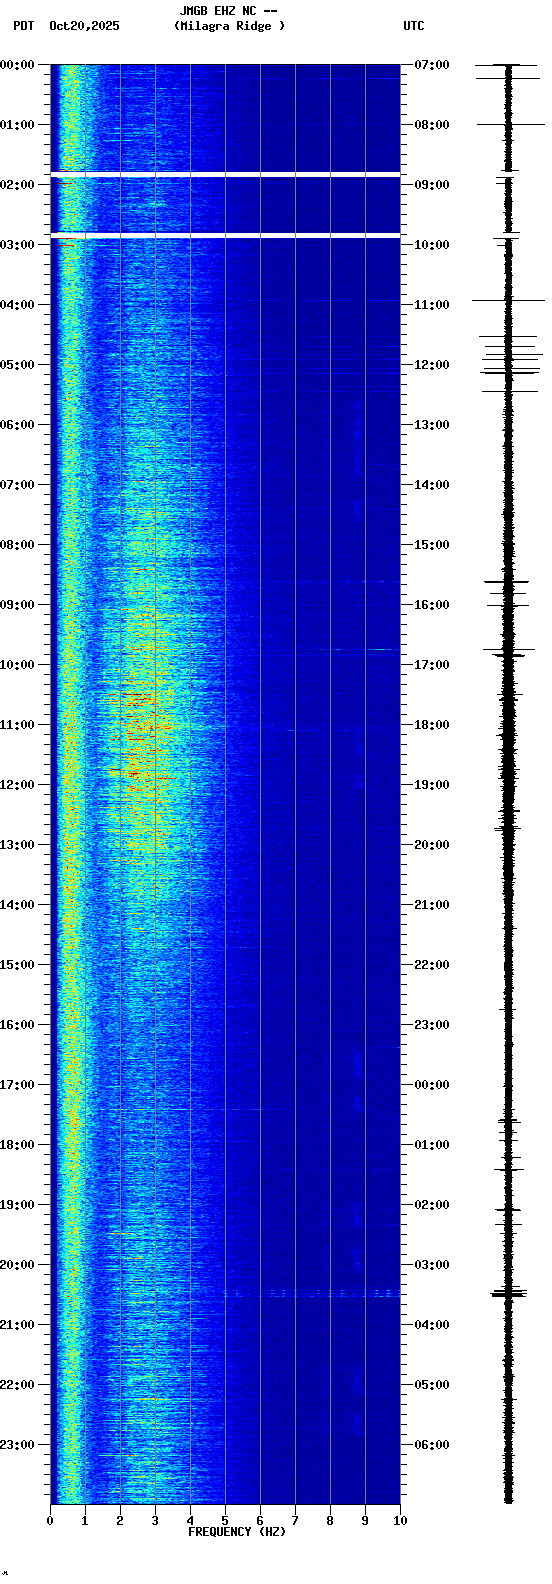Click the frequency axis '0' tick label
The width and height of the screenshot is (552, 1584).
click(x=50, y=1521)
